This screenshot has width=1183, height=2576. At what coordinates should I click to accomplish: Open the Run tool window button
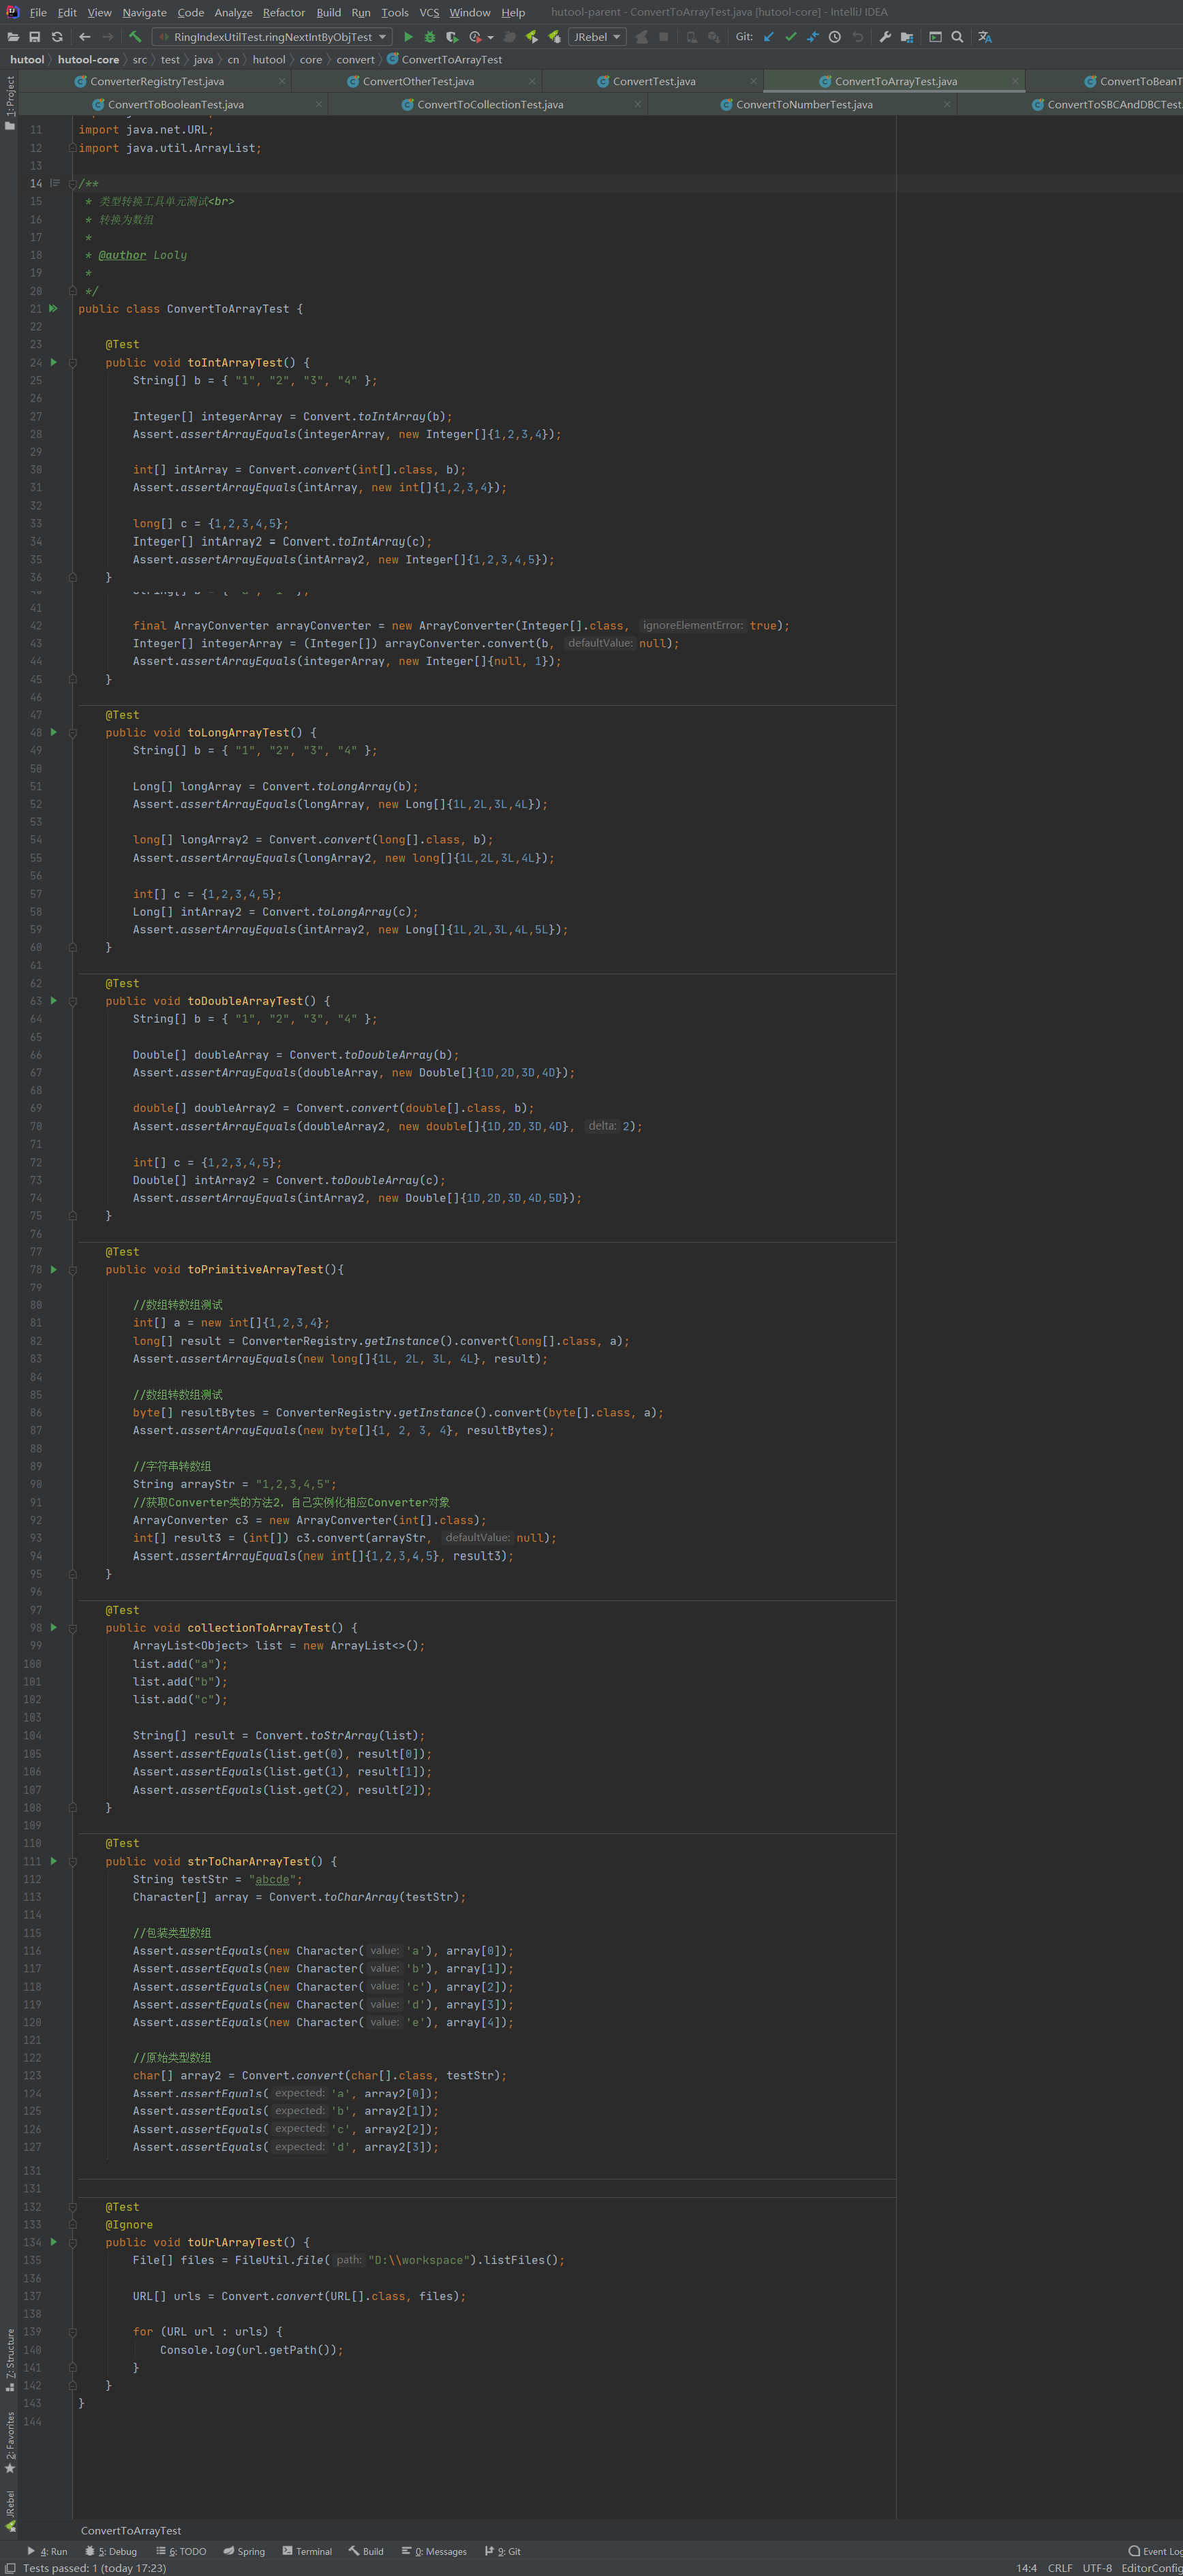[x=48, y=2551]
